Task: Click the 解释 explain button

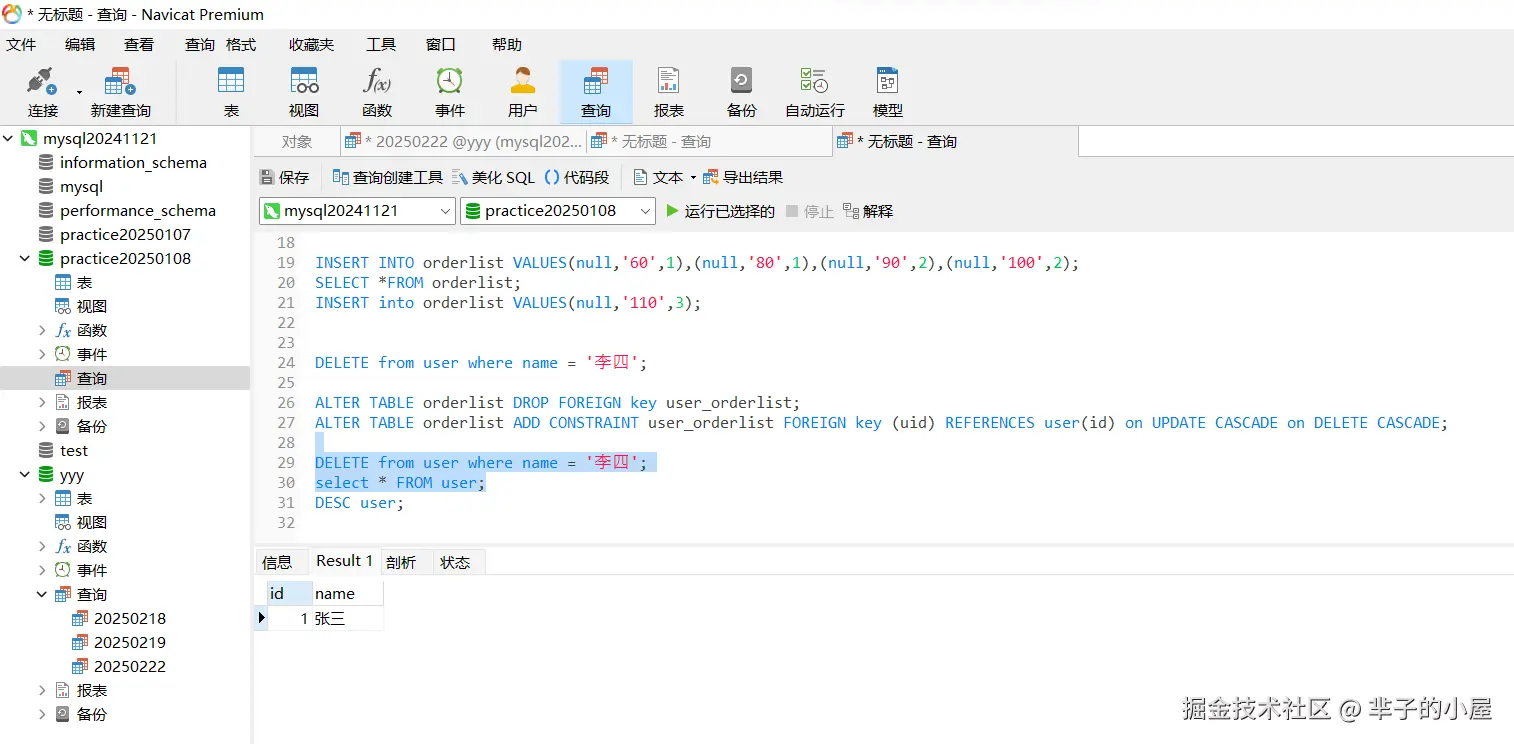Action: coord(868,211)
